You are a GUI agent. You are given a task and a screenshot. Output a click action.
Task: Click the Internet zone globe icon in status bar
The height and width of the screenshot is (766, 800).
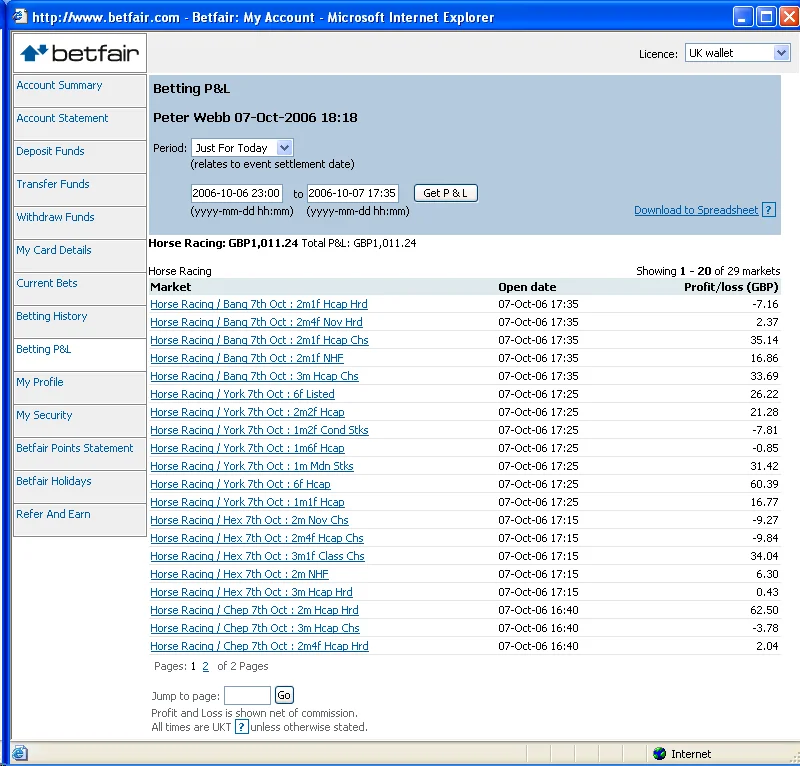point(659,753)
